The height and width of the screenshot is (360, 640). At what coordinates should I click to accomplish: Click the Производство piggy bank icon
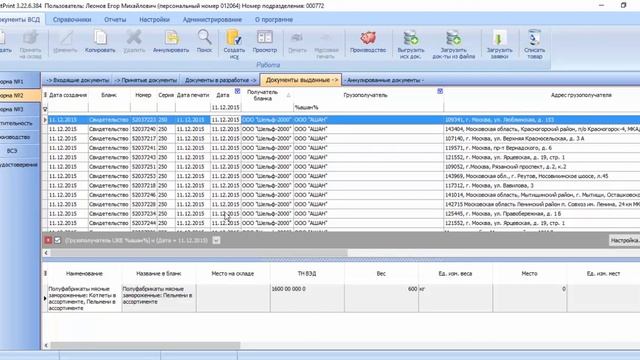368,38
